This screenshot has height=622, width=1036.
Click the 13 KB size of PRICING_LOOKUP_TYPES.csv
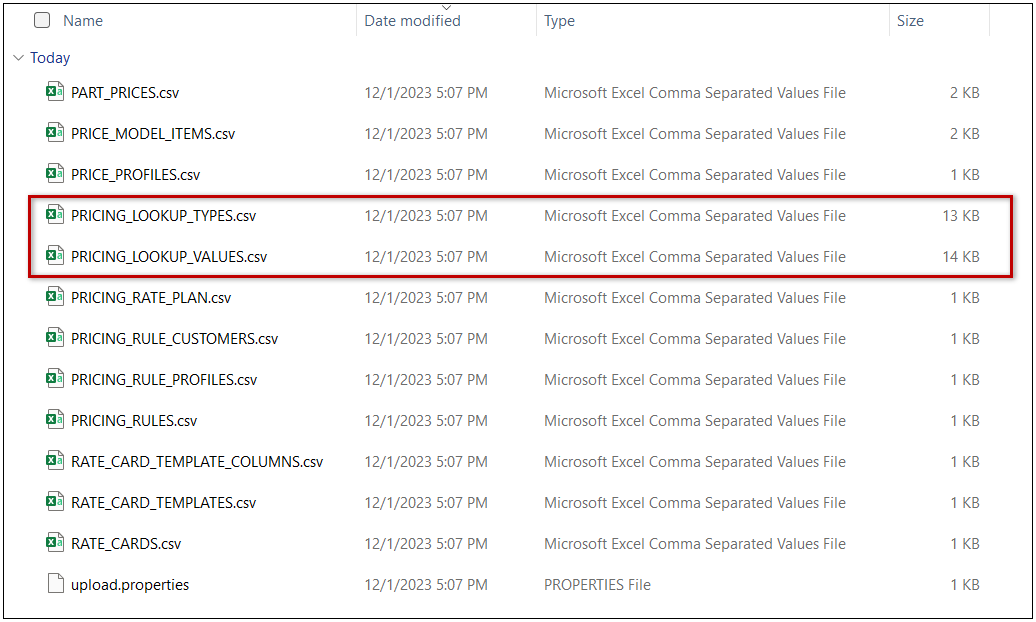coord(961,216)
